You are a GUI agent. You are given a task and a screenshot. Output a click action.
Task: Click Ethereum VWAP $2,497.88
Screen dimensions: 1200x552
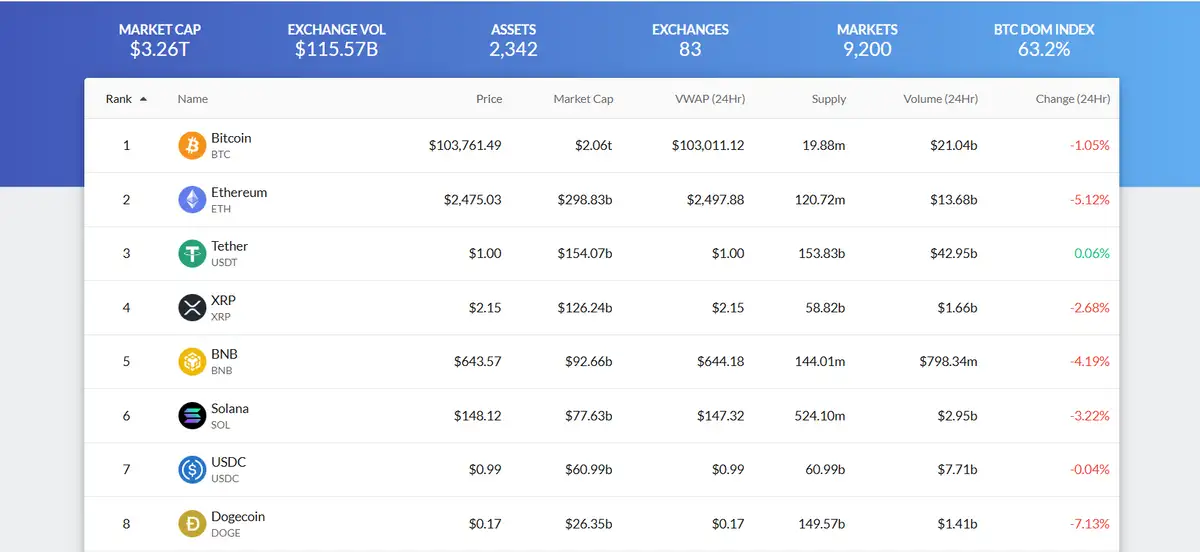pos(716,199)
